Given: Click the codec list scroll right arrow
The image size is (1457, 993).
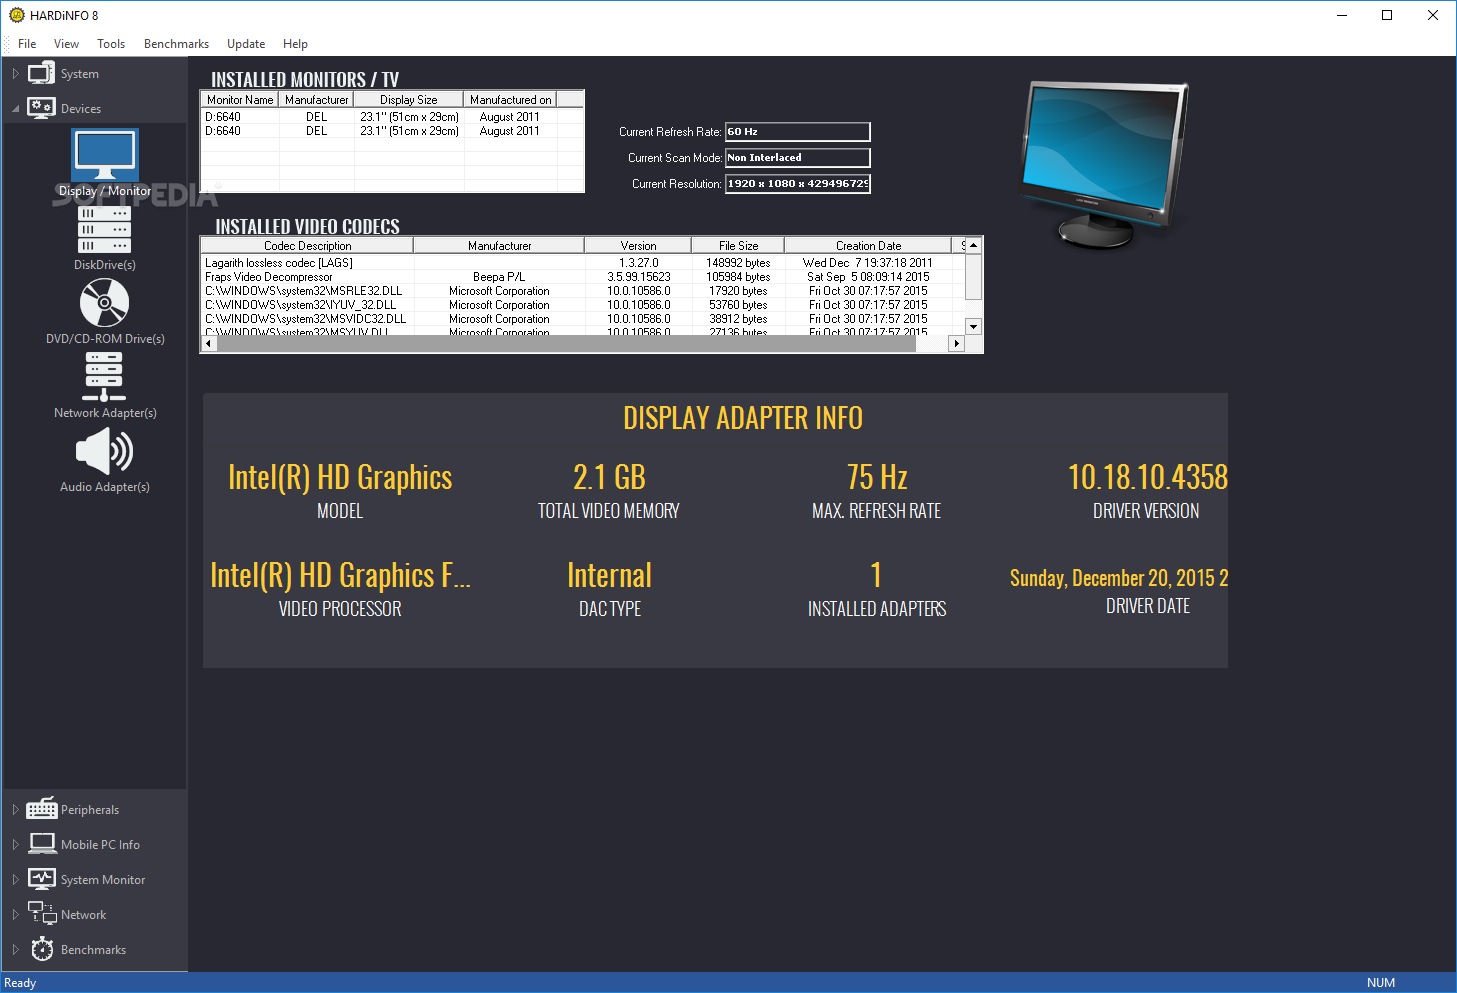Looking at the screenshot, I should click(957, 343).
